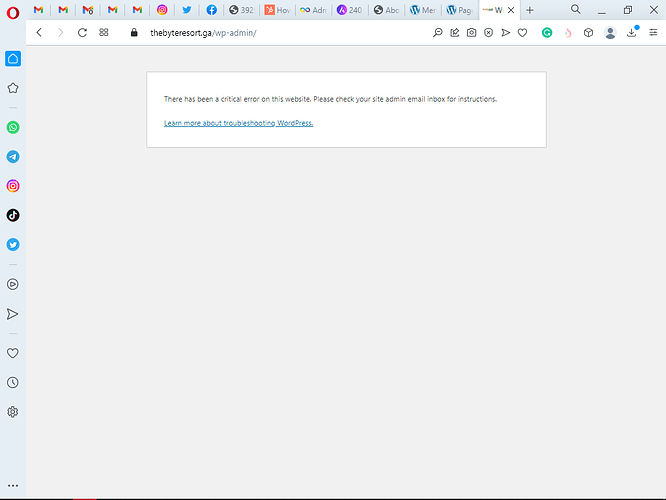Open WhatsApp in the Opera sidebar

pyautogui.click(x=13, y=128)
